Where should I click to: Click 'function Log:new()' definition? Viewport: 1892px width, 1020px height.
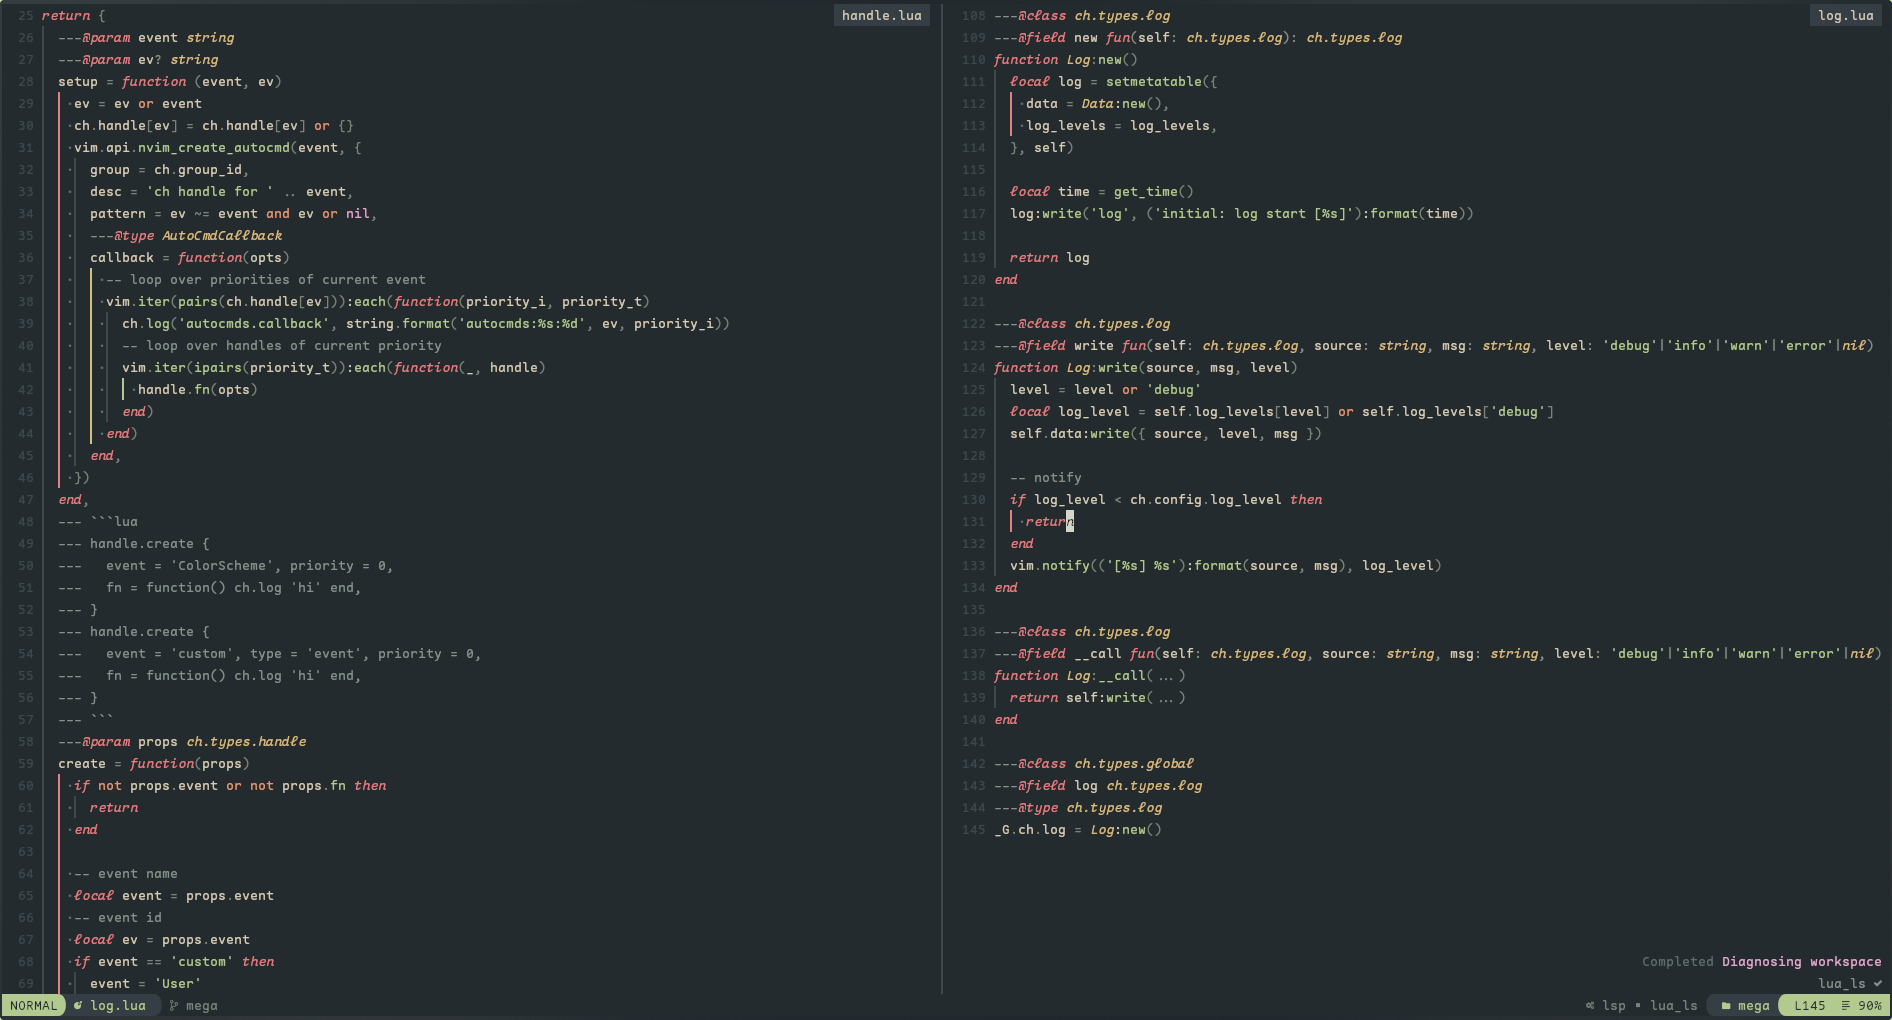click(x=1066, y=59)
